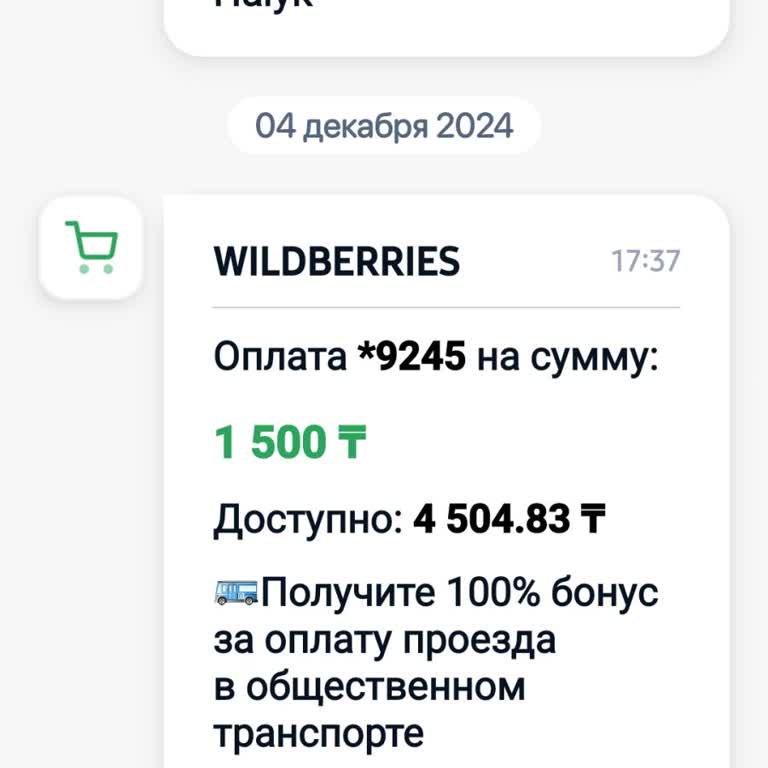Click the line в общественном

click(369, 687)
